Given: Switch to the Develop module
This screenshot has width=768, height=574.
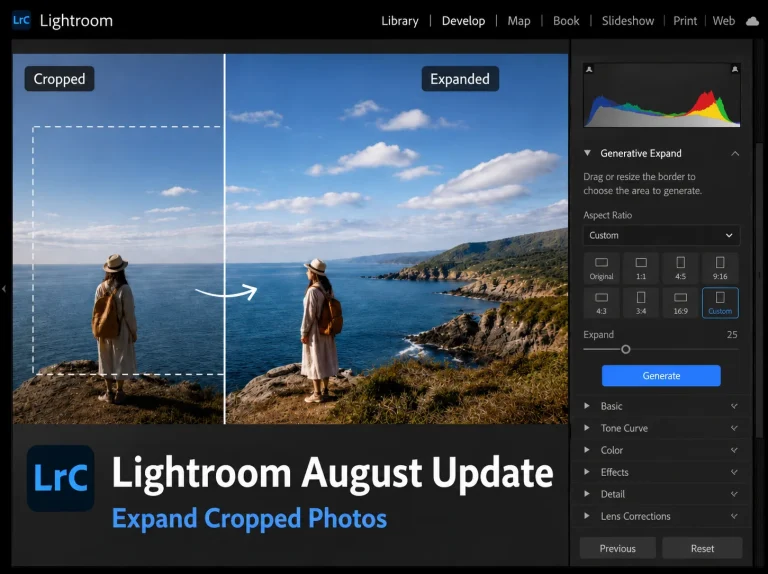Looking at the screenshot, I should 463,21.
